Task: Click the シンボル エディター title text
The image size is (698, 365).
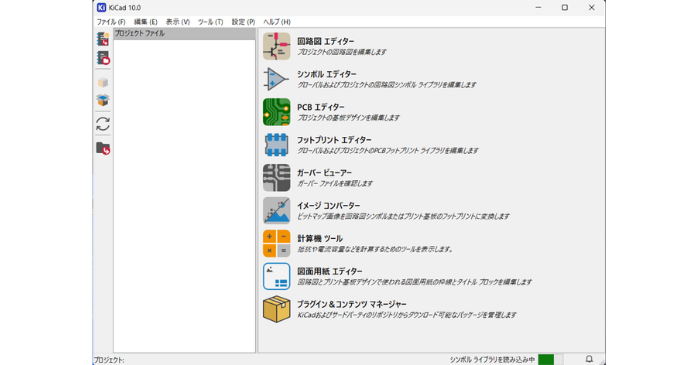Action: click(327, 74)
